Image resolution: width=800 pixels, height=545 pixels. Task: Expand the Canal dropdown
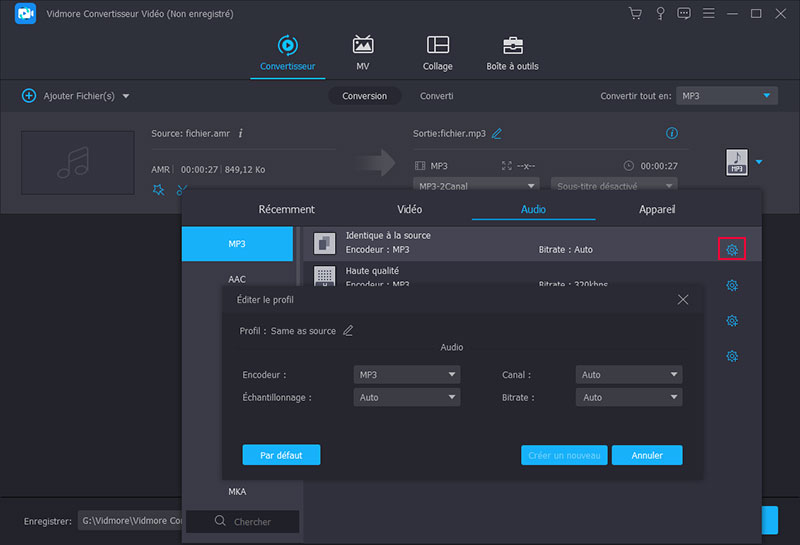(629, 375)
